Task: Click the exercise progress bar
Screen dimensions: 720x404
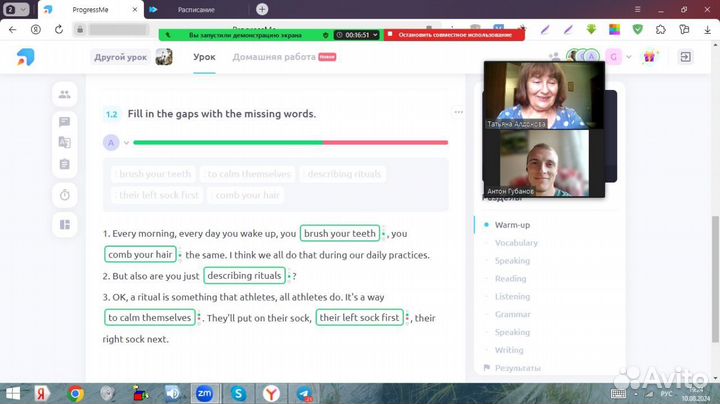Action: click(290, 143)
